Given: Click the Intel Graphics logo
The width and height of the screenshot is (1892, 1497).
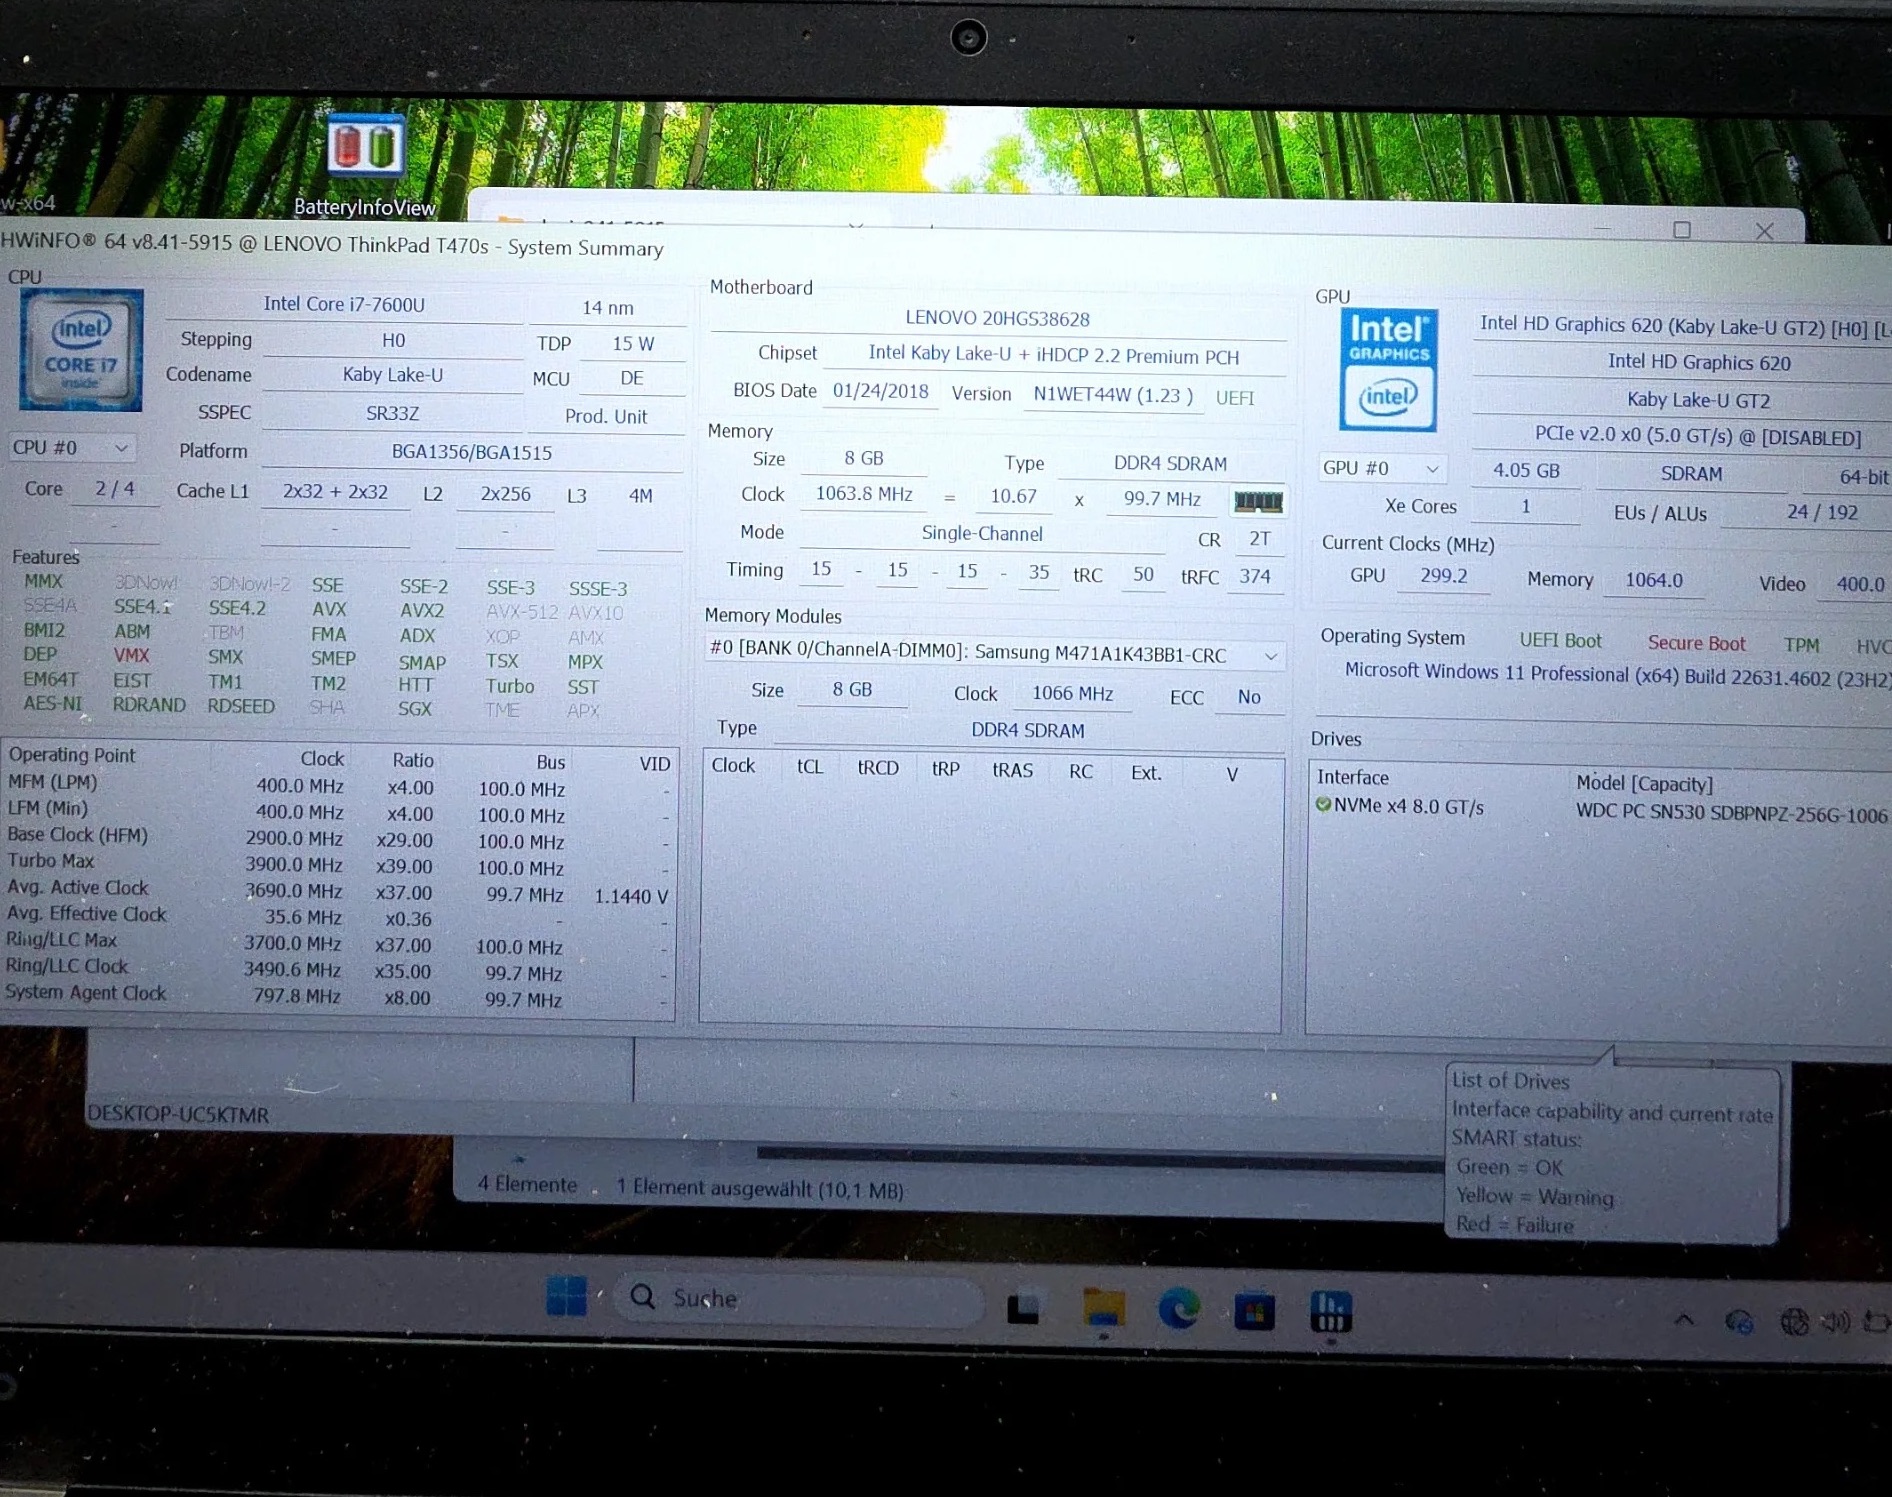Looking at the screenshot, I should tap(1388, 370).
